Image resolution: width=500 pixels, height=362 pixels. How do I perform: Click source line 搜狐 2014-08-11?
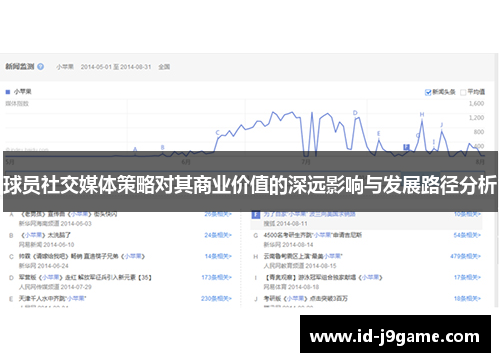pyautogui.click(x=285, y=223)
